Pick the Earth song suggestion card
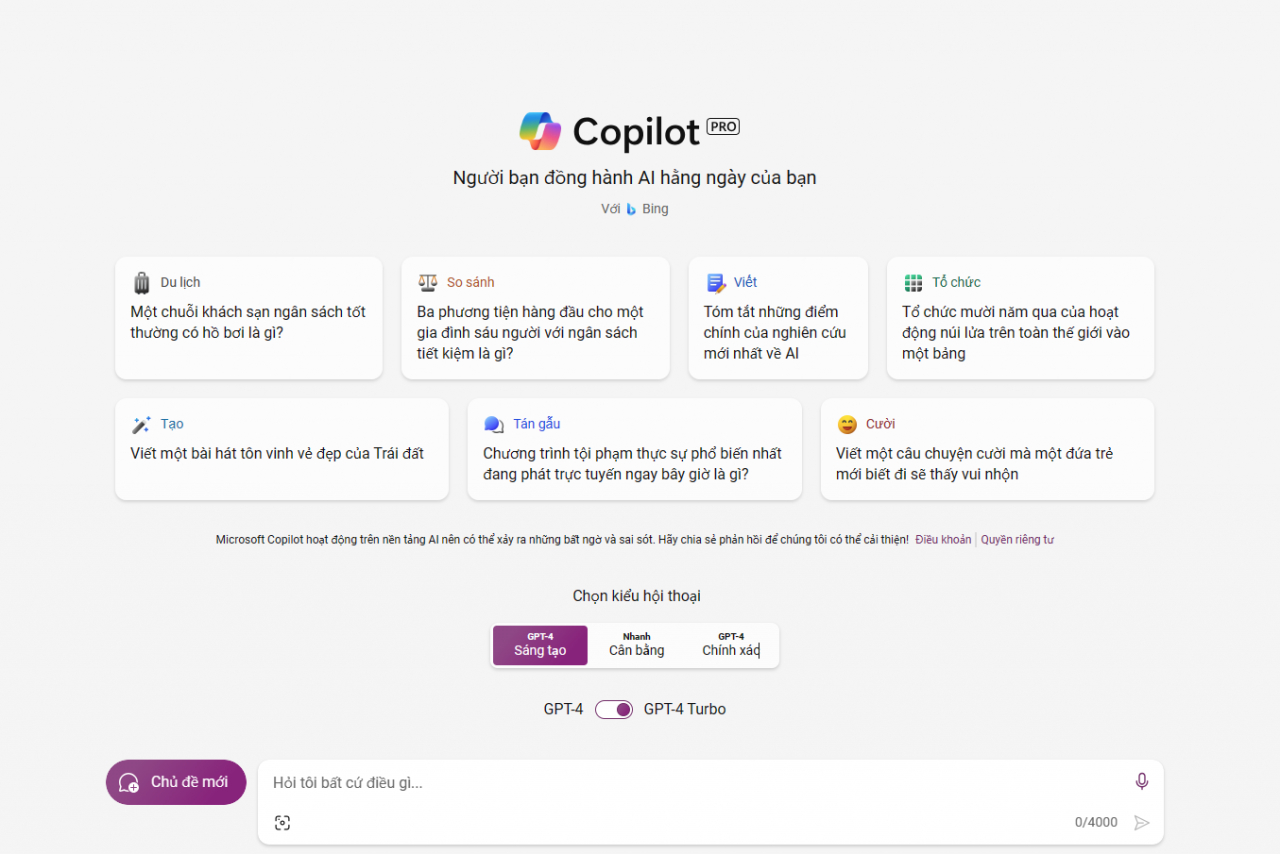1280x854 pixels. [x=281, y=449]
